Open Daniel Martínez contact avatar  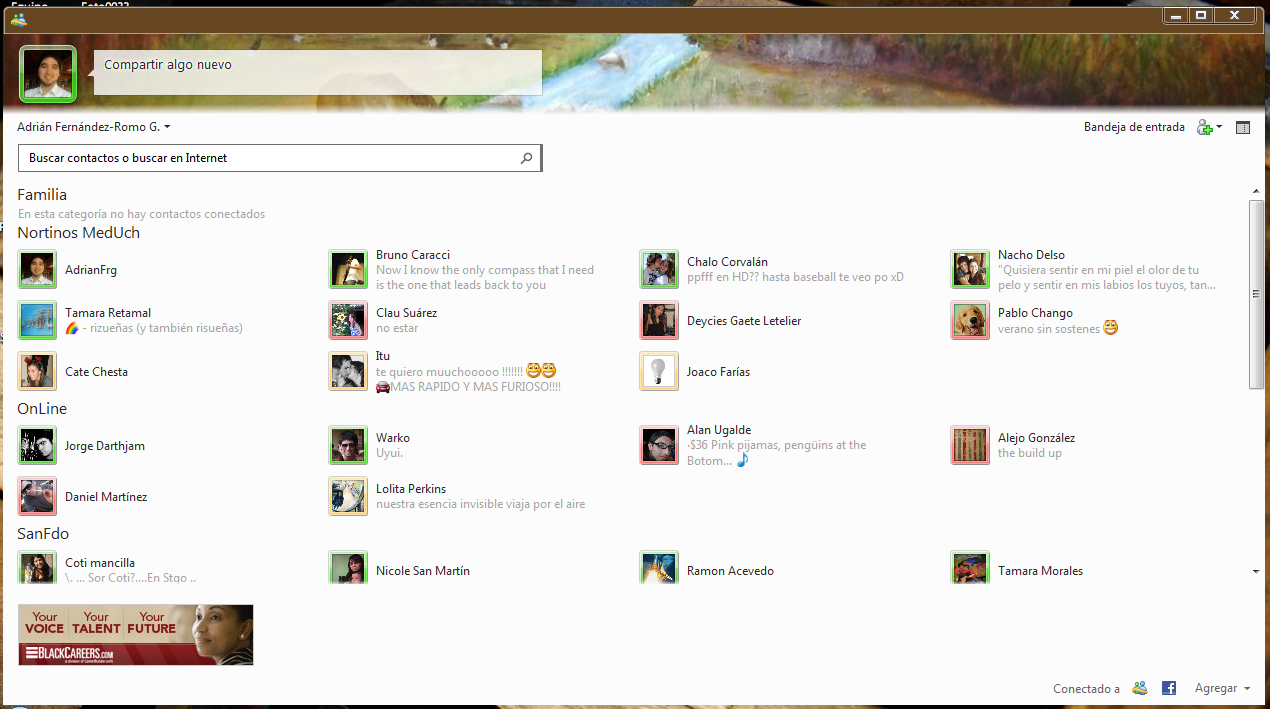point(37,497)
